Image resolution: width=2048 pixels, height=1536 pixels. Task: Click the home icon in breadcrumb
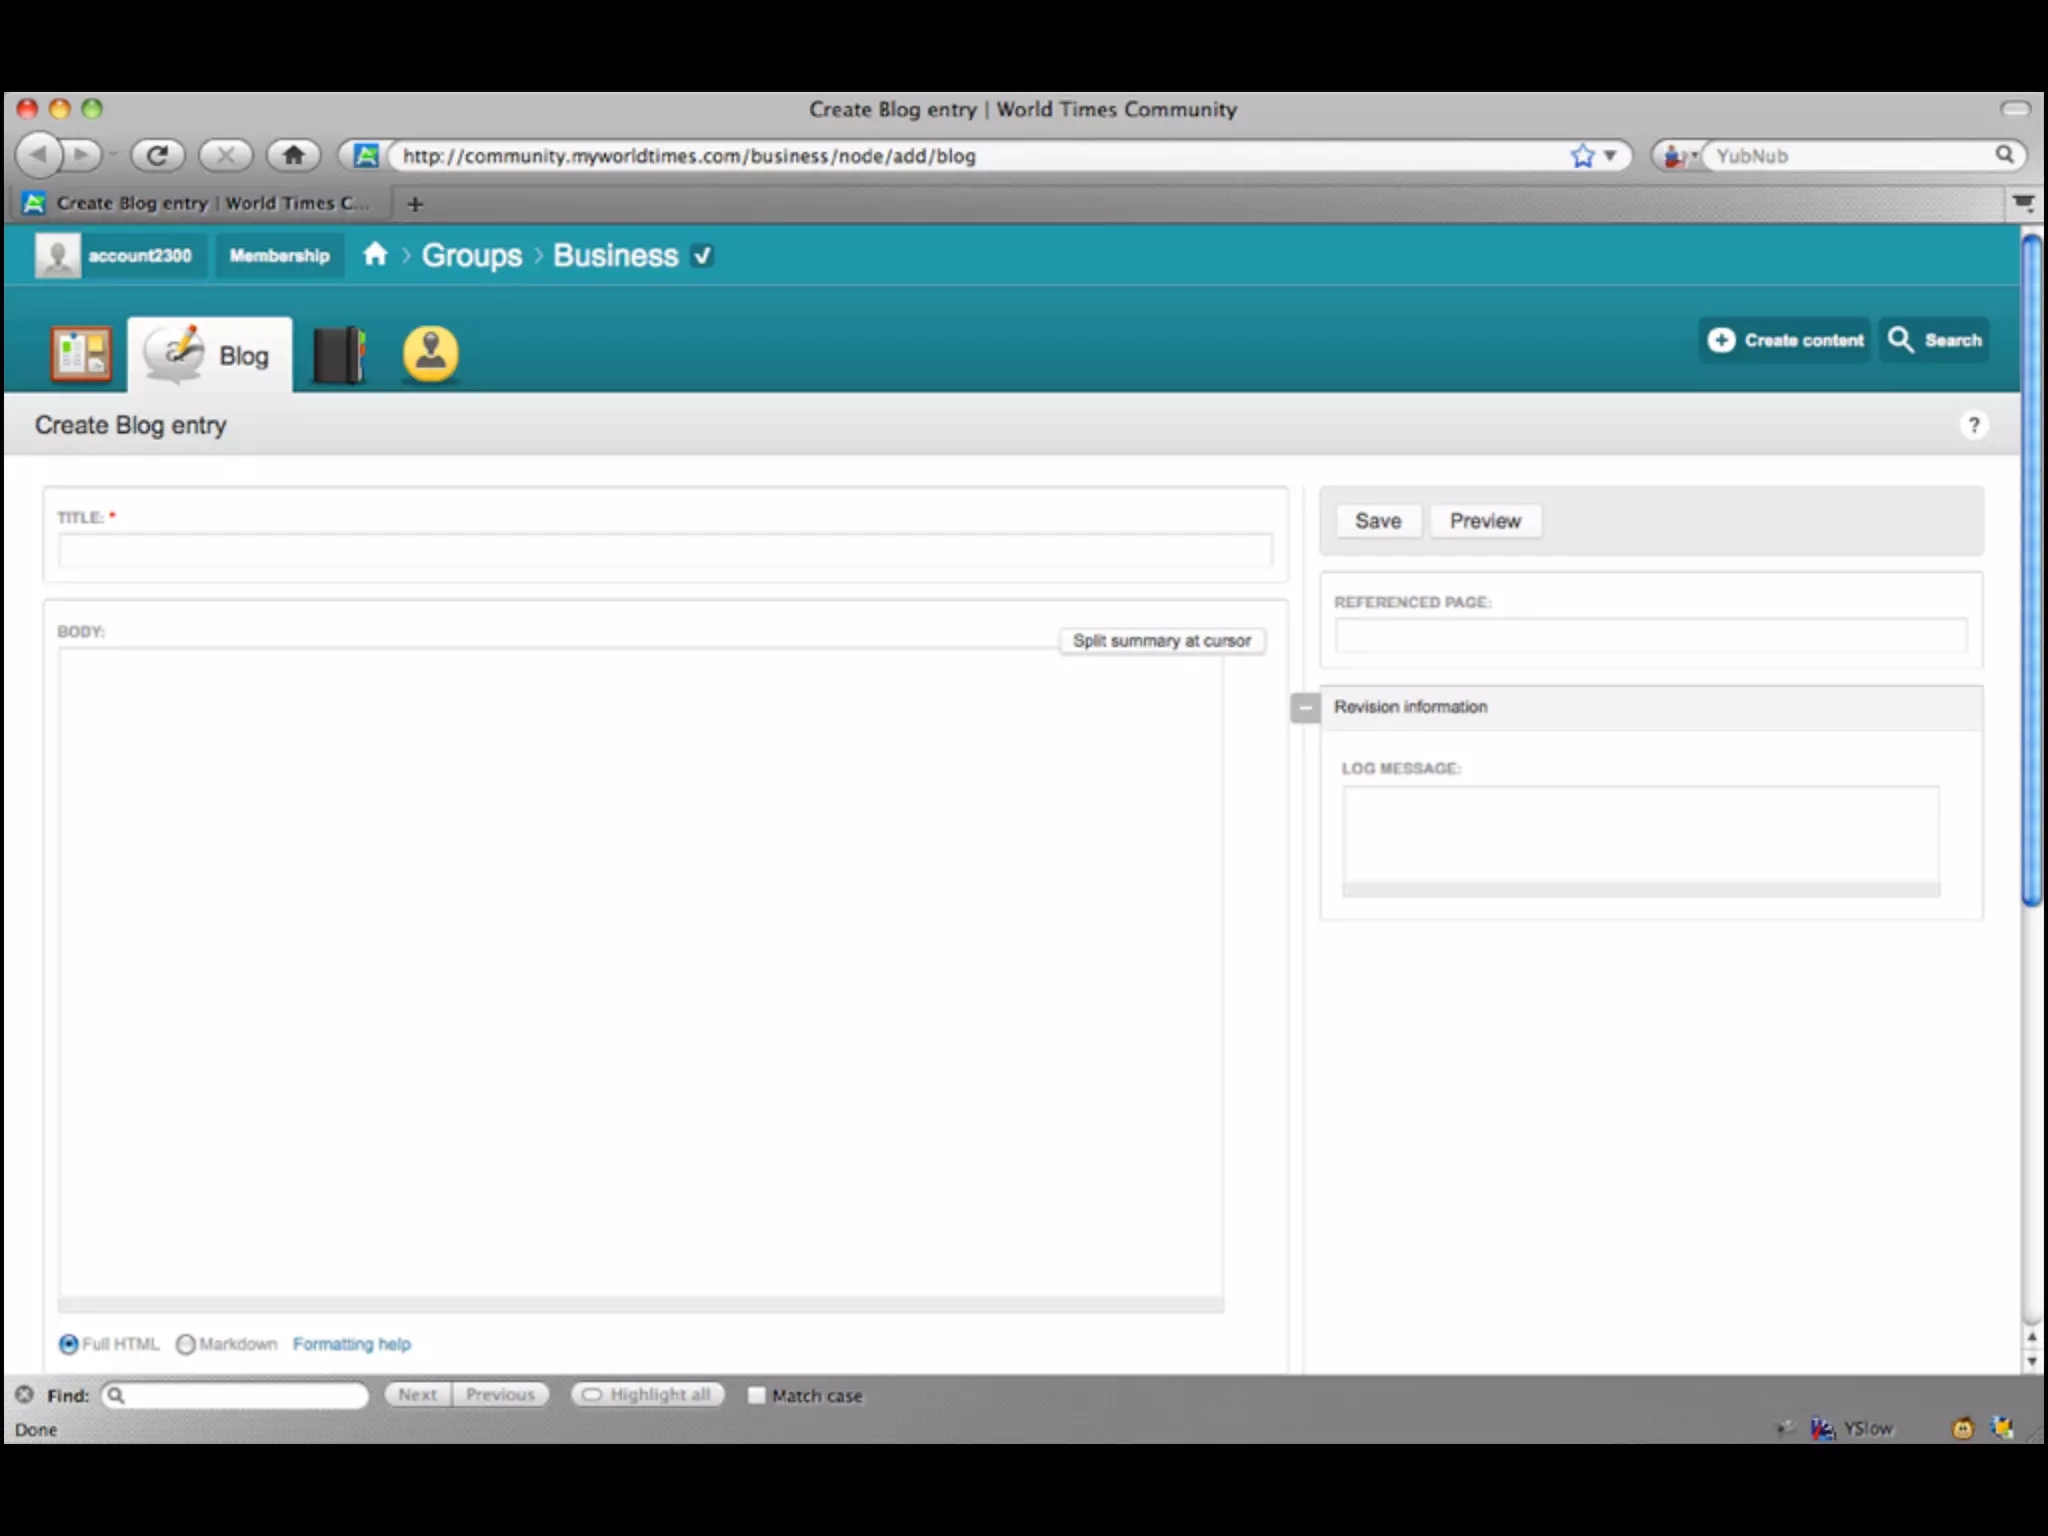375,255
